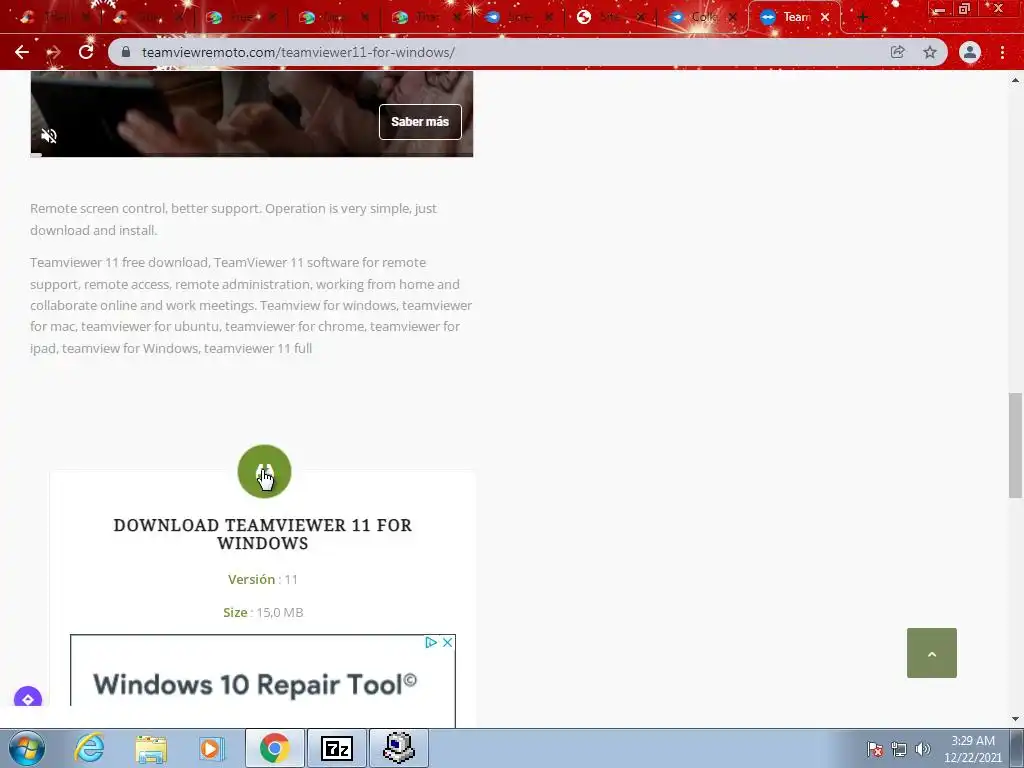Open Chrome's three-dot menu
1024x768 pixels.
tap(1002, 52)
